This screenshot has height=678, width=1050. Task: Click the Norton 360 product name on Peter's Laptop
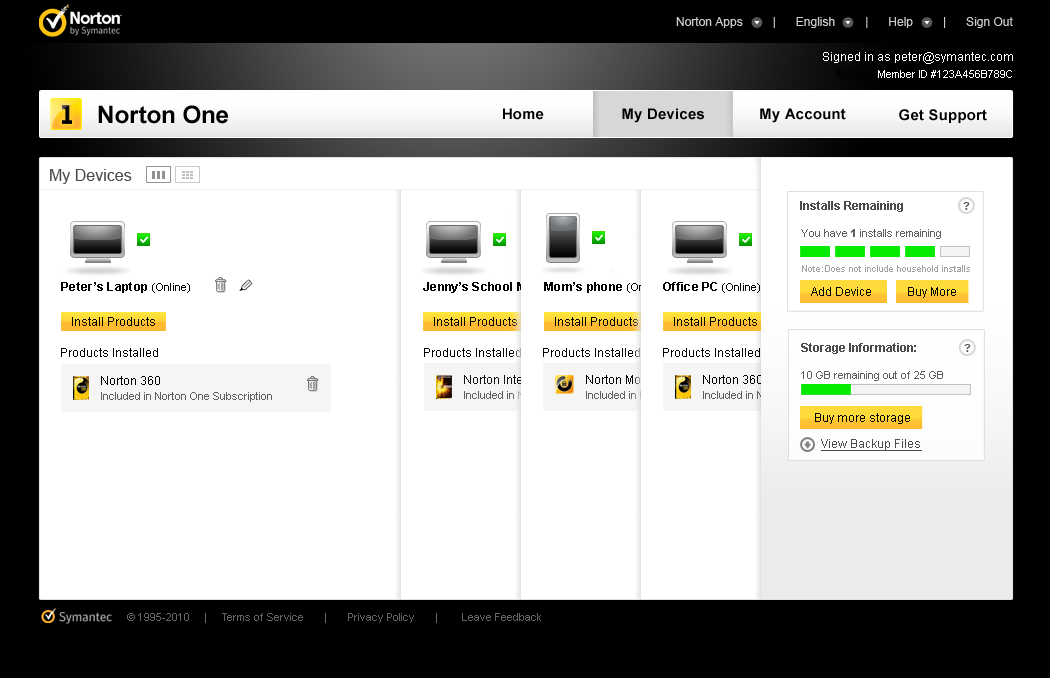pyautogui.click(x=131, y=381)
